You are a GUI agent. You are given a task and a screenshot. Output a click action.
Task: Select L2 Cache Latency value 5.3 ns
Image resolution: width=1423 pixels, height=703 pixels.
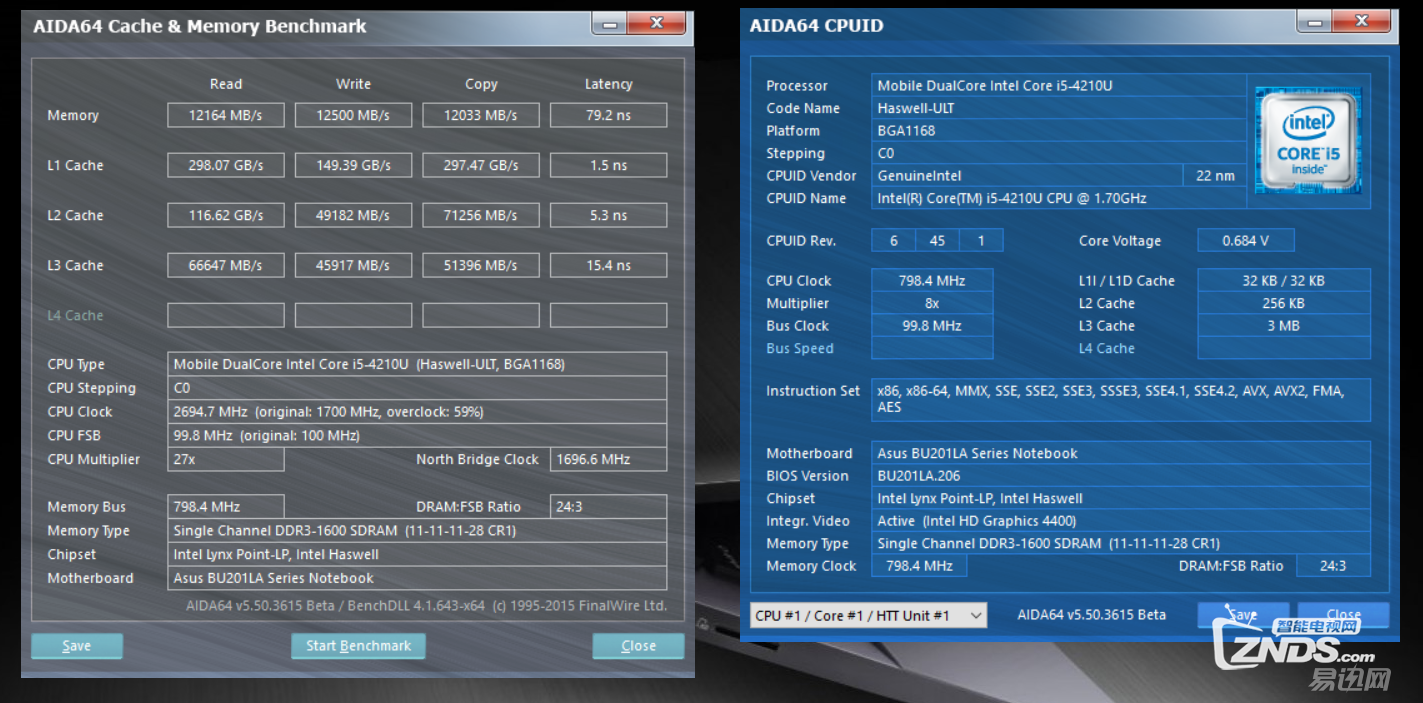tap(608, 215)
